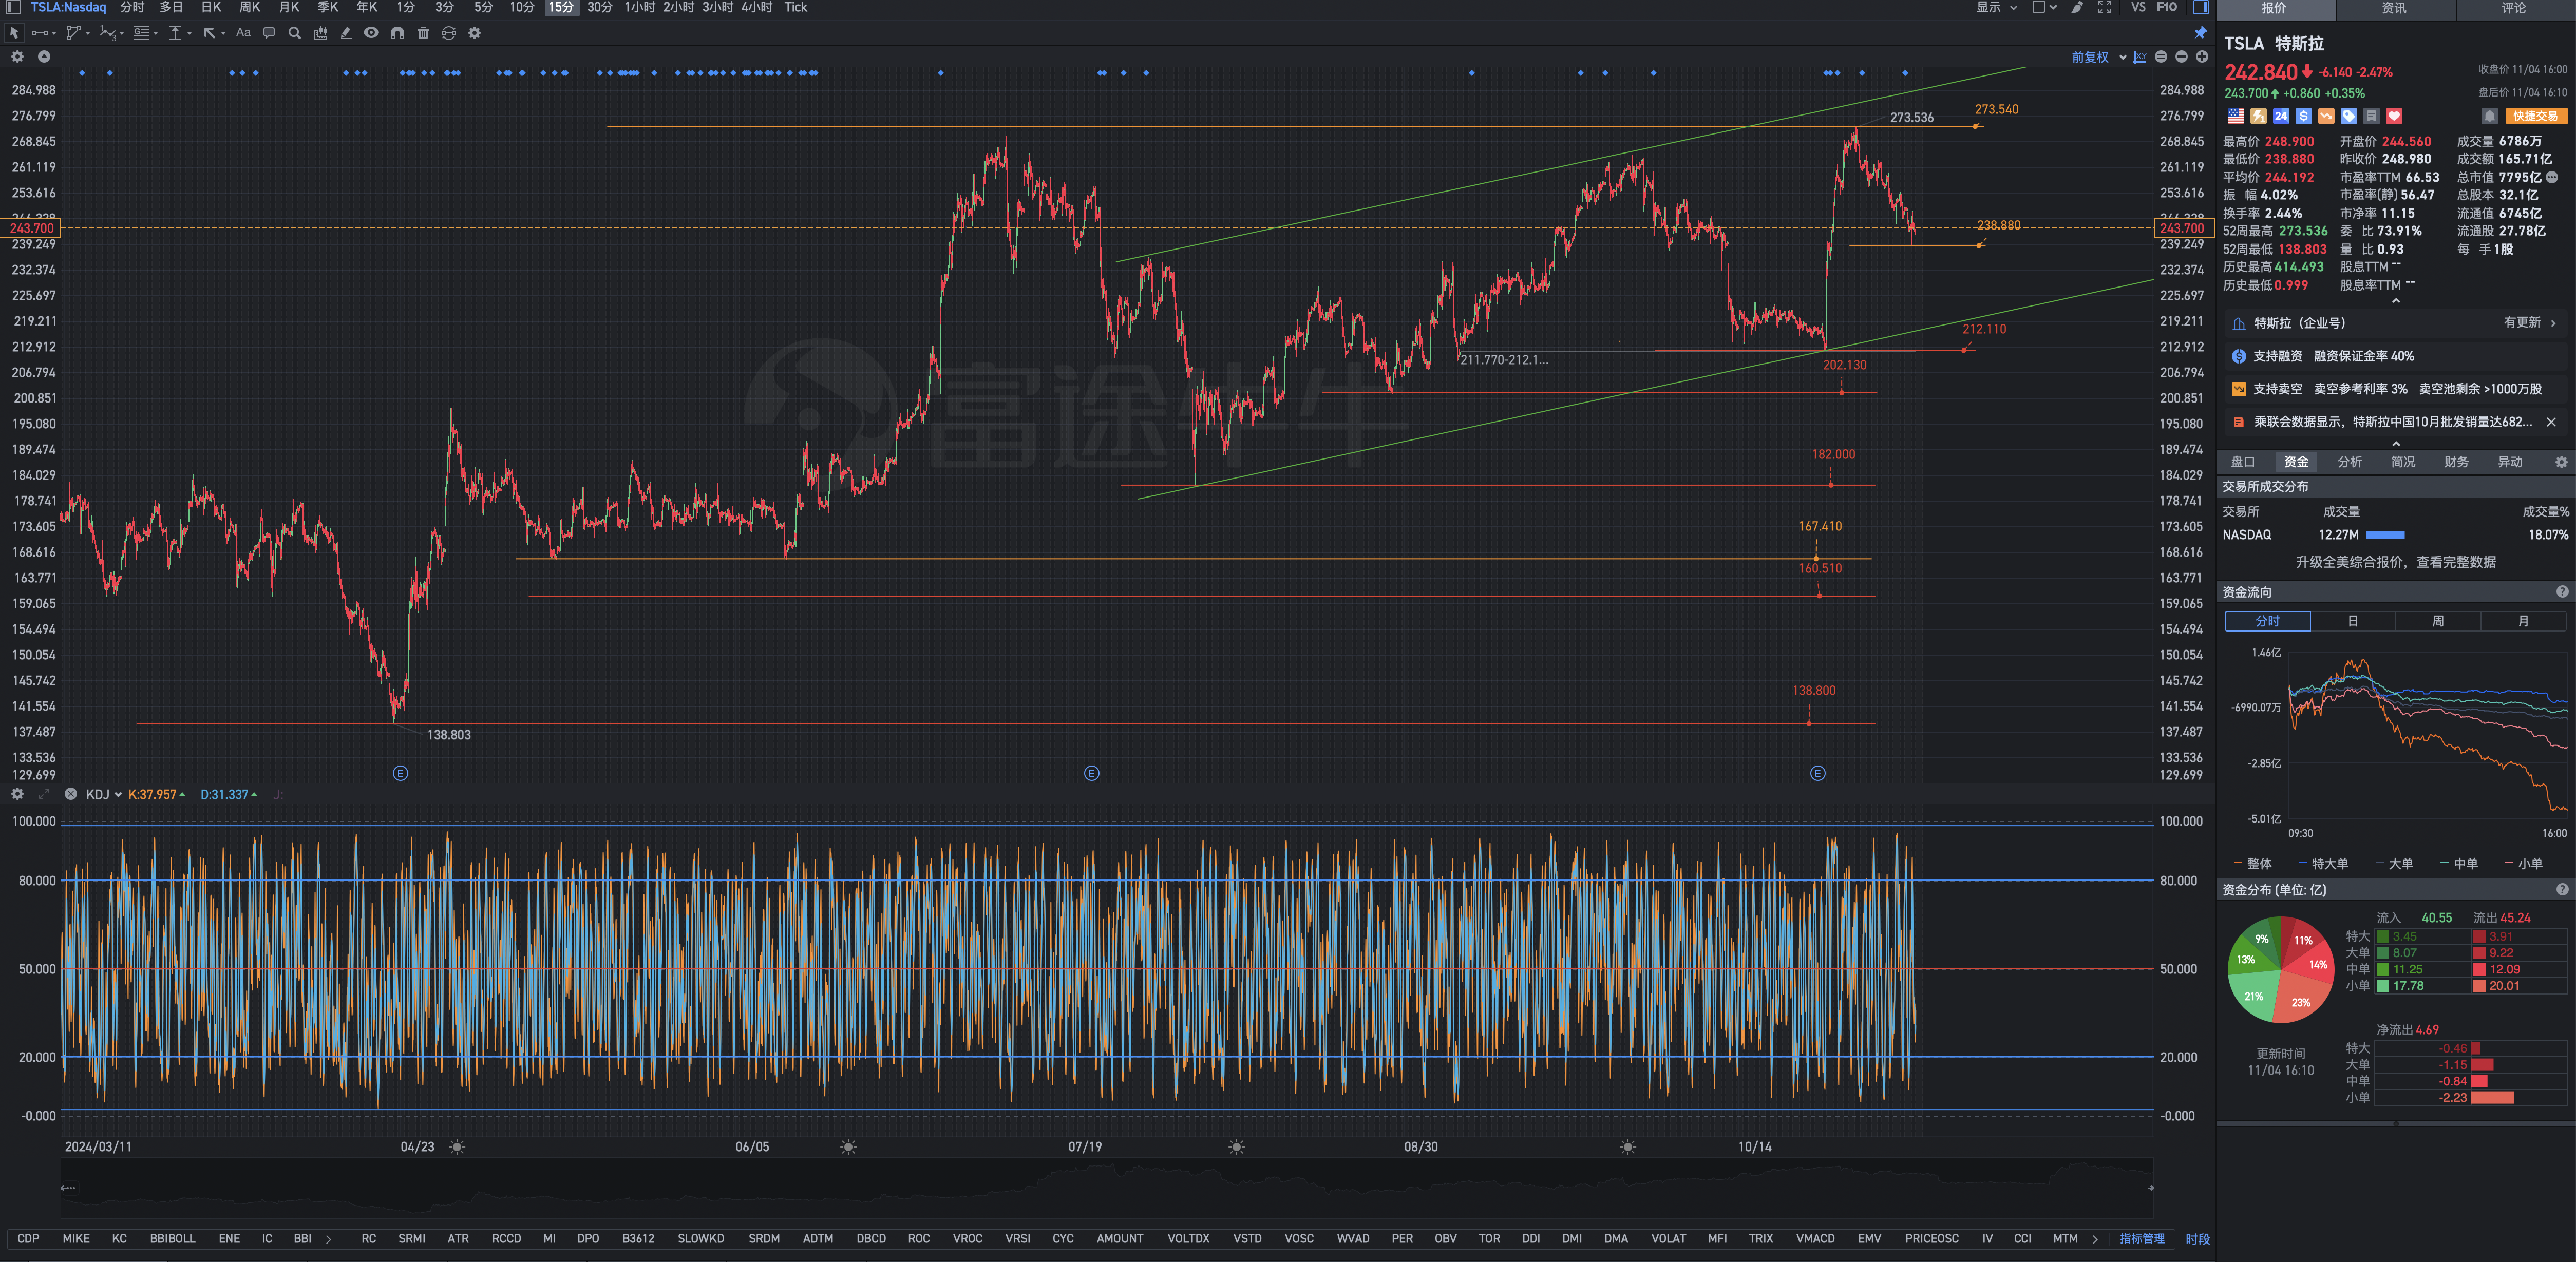Viewport: 2576px width, 1262px height.
Task: Switch to the 资讯 news tab
Action: (2394, 8)
